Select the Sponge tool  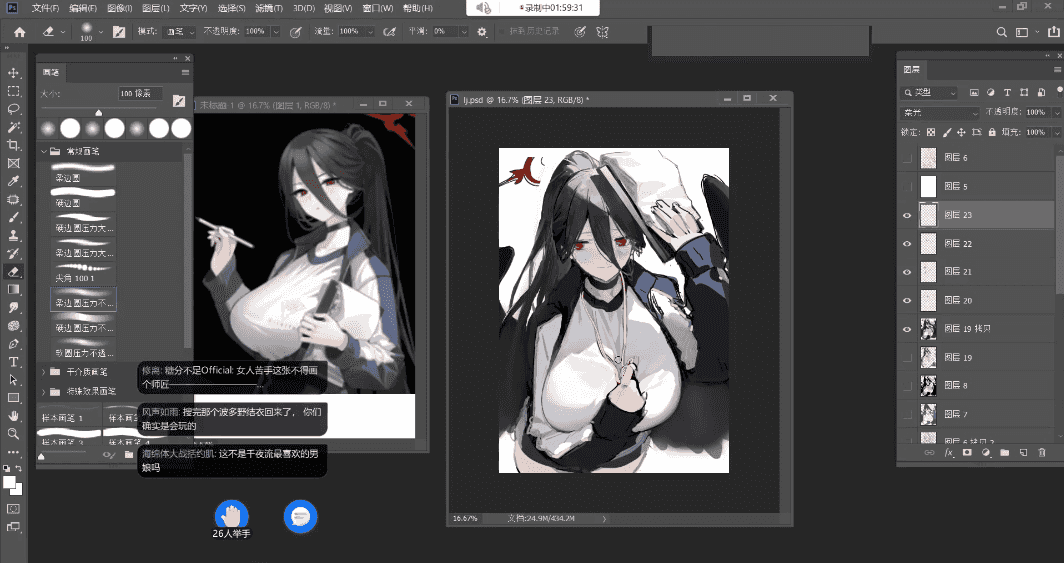tap(13, 326)
